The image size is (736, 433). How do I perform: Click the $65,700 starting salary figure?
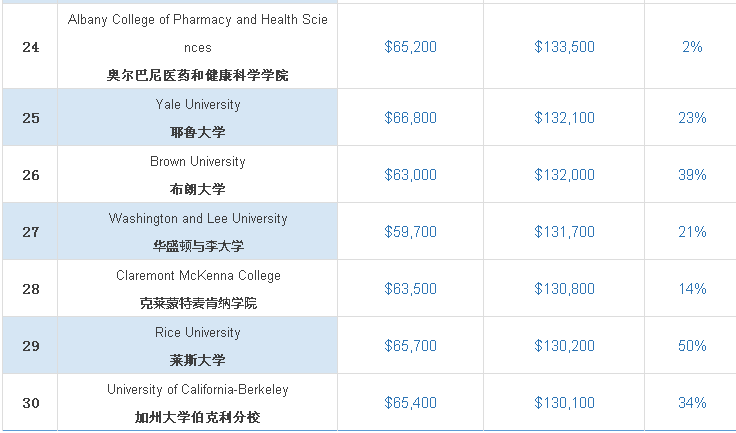click(x=410, y=346)
